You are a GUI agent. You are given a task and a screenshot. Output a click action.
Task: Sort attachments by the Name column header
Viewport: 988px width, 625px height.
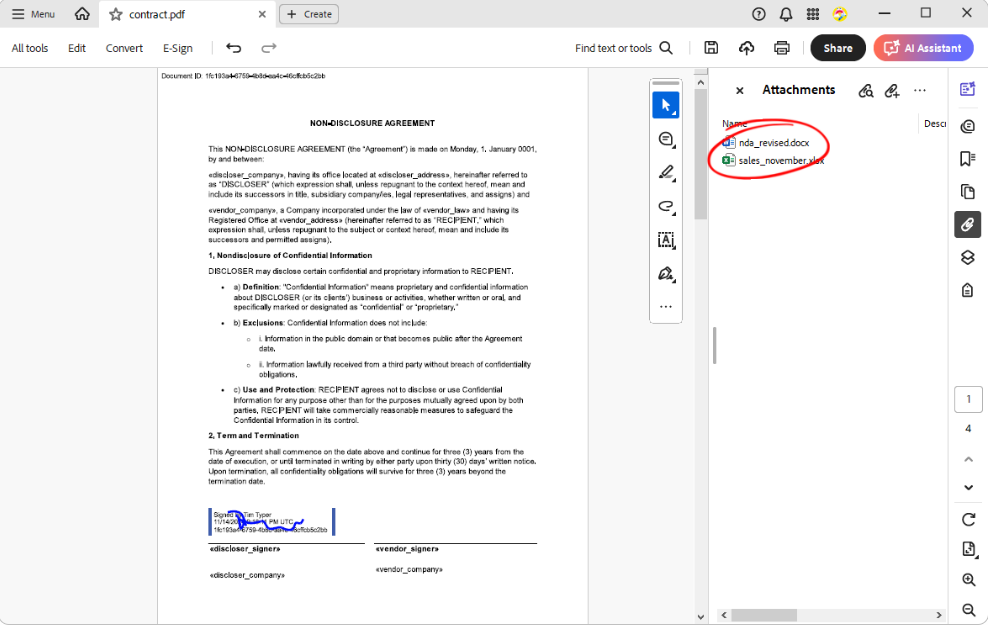(x=735, y=123)
